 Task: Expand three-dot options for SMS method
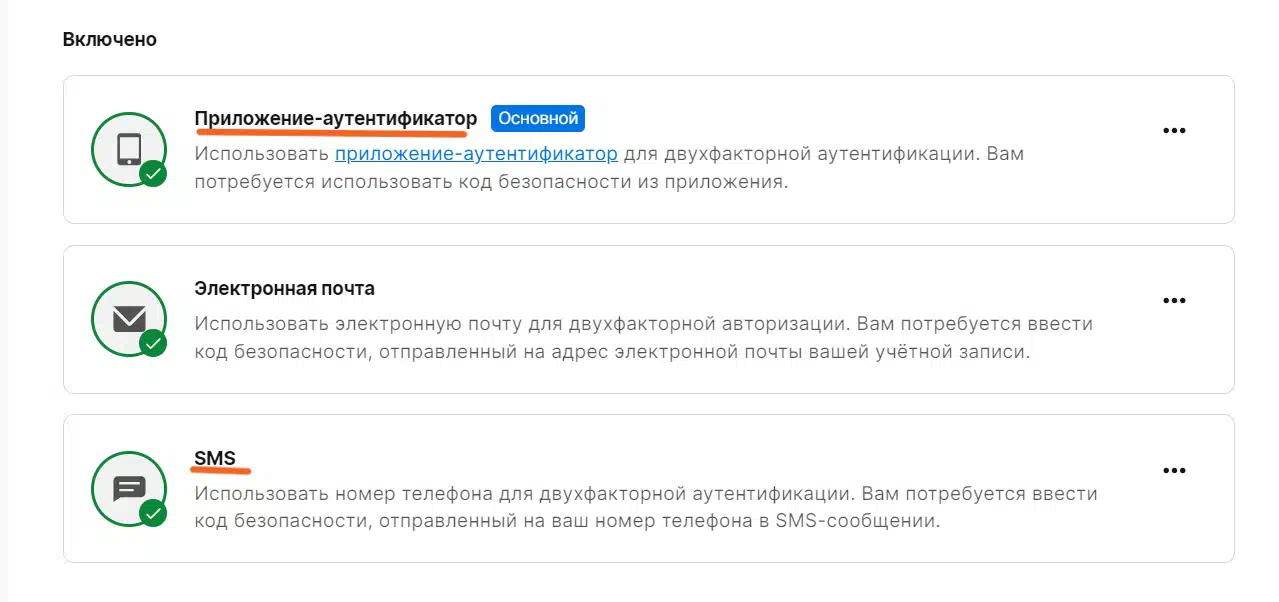tap(1174, 471)
